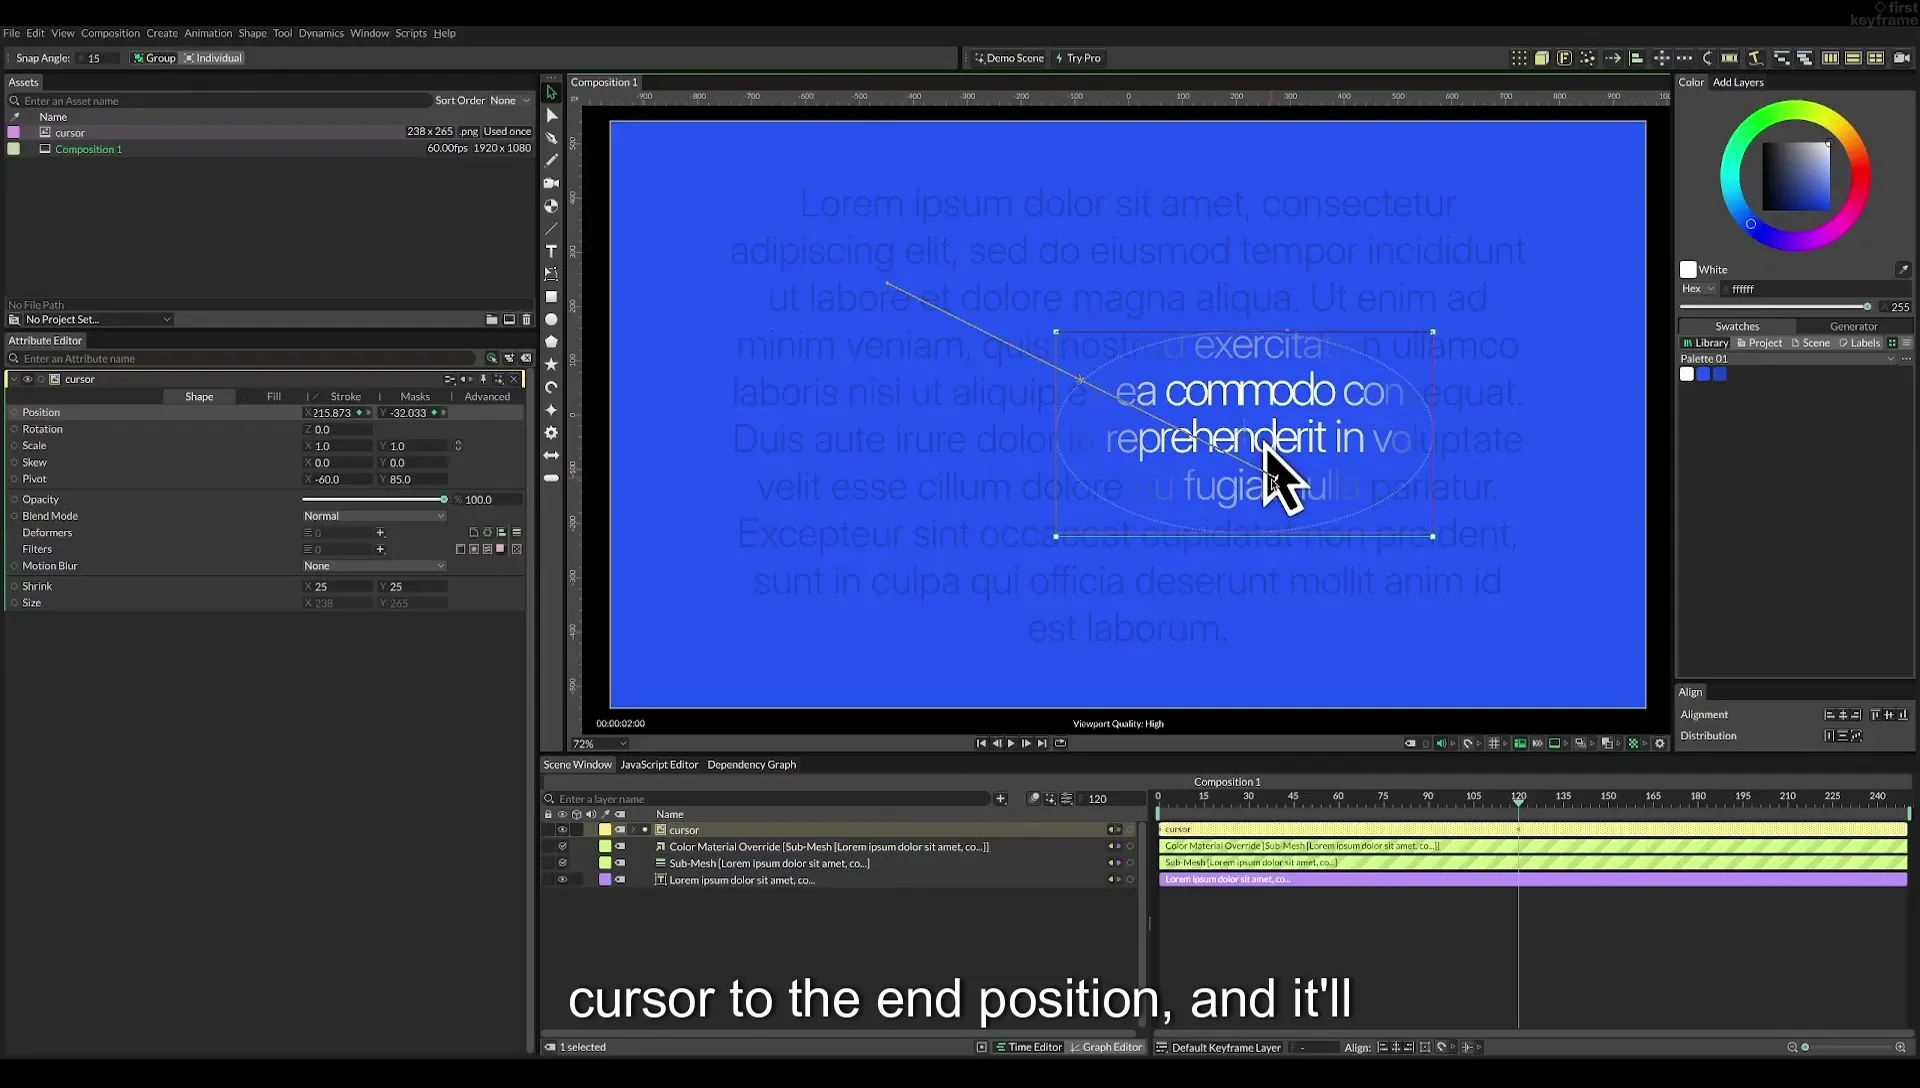Image resolution: width=1920 pixels, height=1088 pixels.
Task: Click the movie camera icon in the top-right toolbar
Action: [1901, 58]
